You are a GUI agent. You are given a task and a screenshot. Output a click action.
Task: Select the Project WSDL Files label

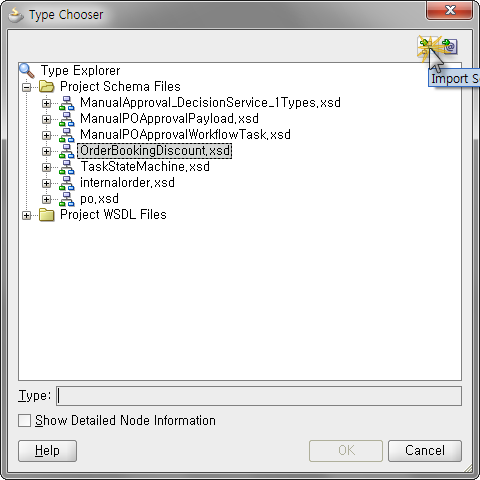[x=113, y=215]
